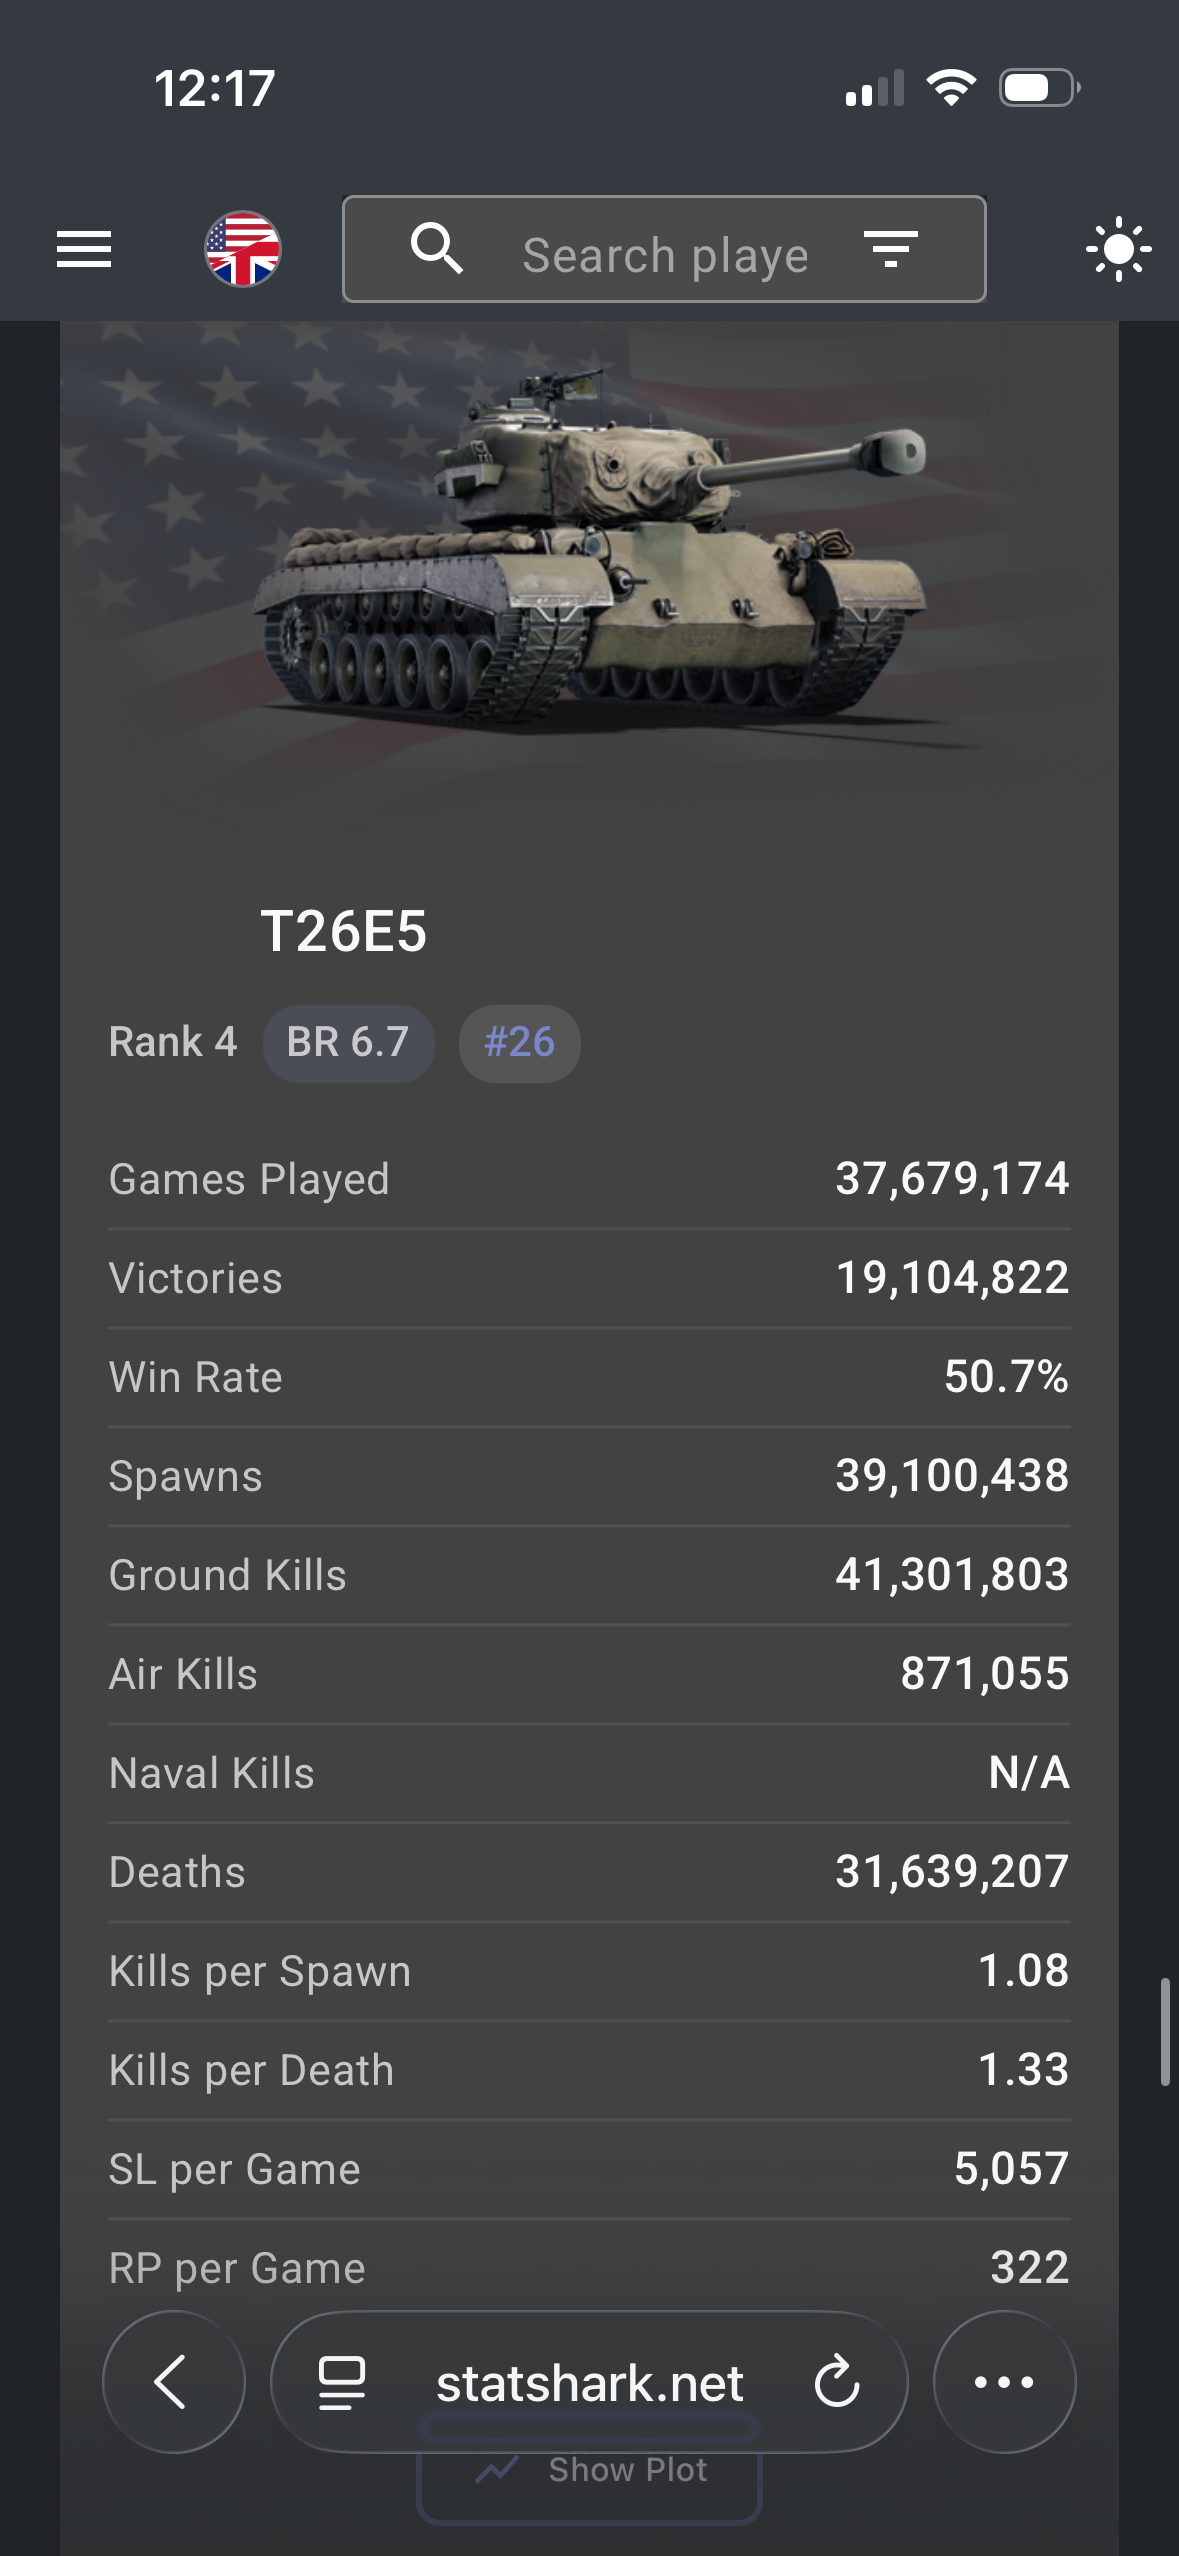Select the Games Played stat row

coord(589,1179)
